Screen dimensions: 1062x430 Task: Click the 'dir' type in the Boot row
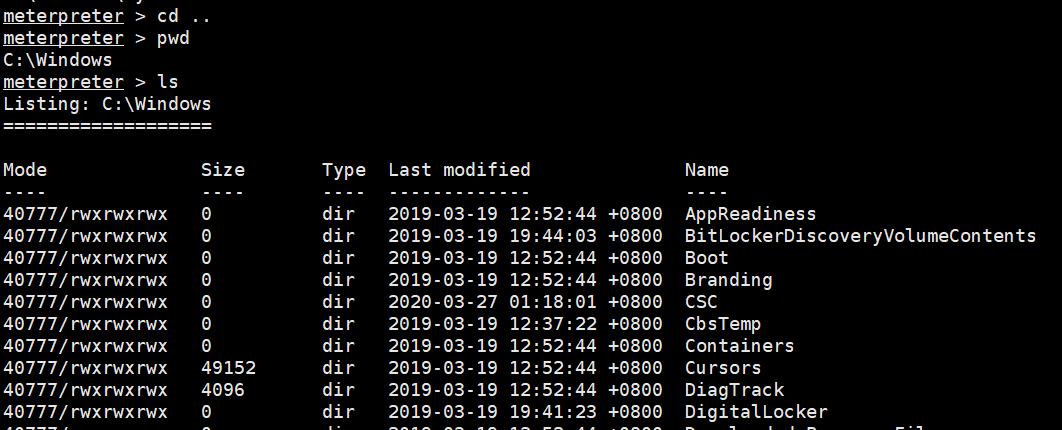[x=338, y=258]
